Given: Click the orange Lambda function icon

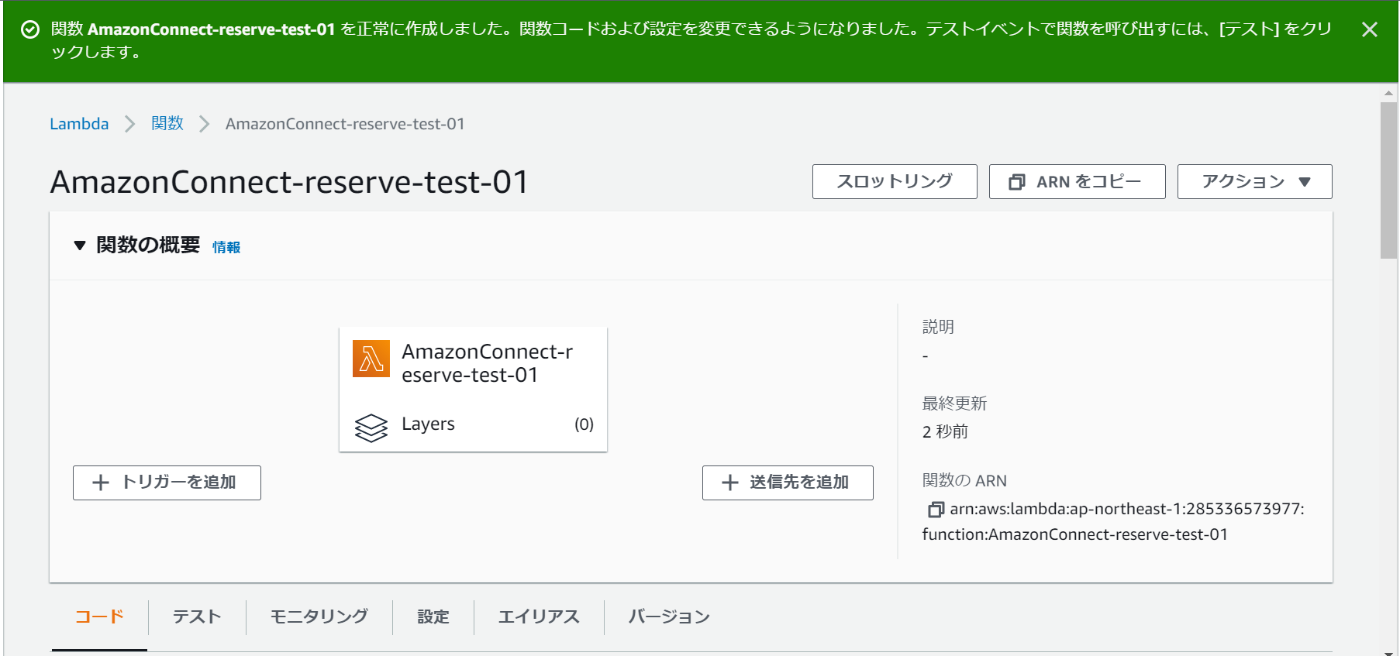Looking at the screenshot, I should (371, 359).
